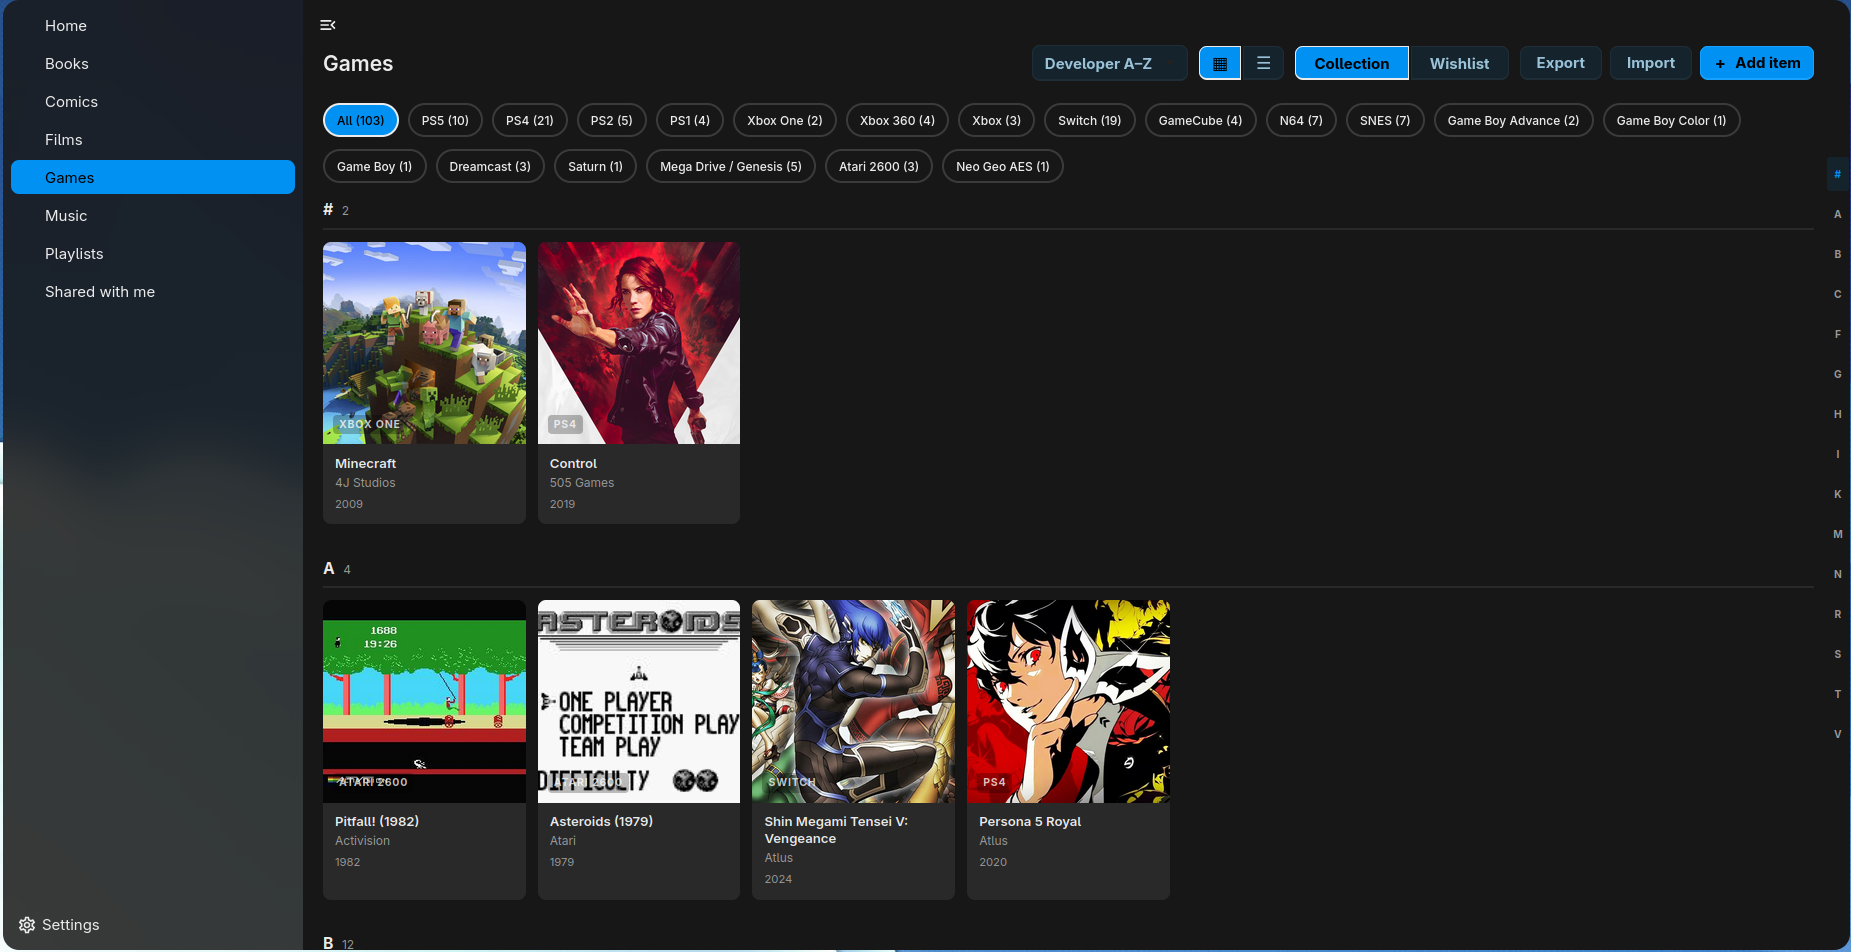
Task: Open Playlists in the sidebar
Action: pos(153,254)
